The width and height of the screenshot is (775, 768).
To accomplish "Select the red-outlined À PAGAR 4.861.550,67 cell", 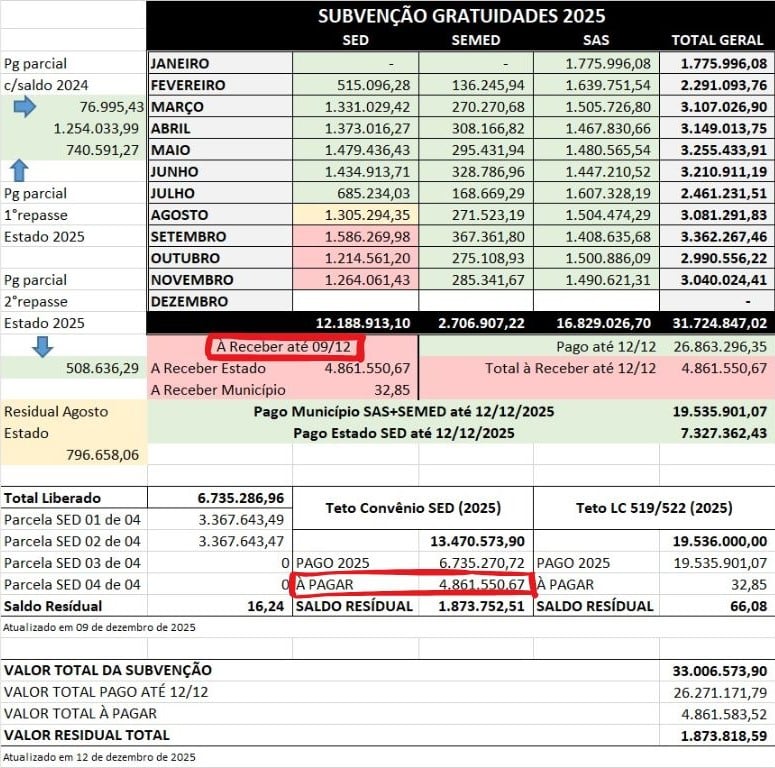I will [x=412, y=584].
